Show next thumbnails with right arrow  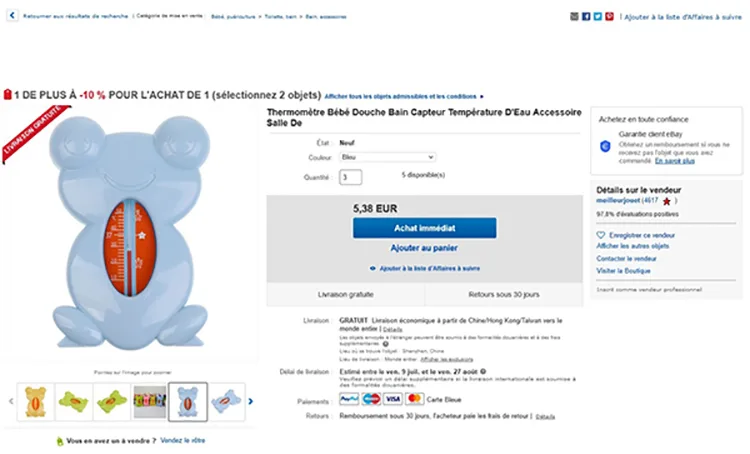point(251,401)
